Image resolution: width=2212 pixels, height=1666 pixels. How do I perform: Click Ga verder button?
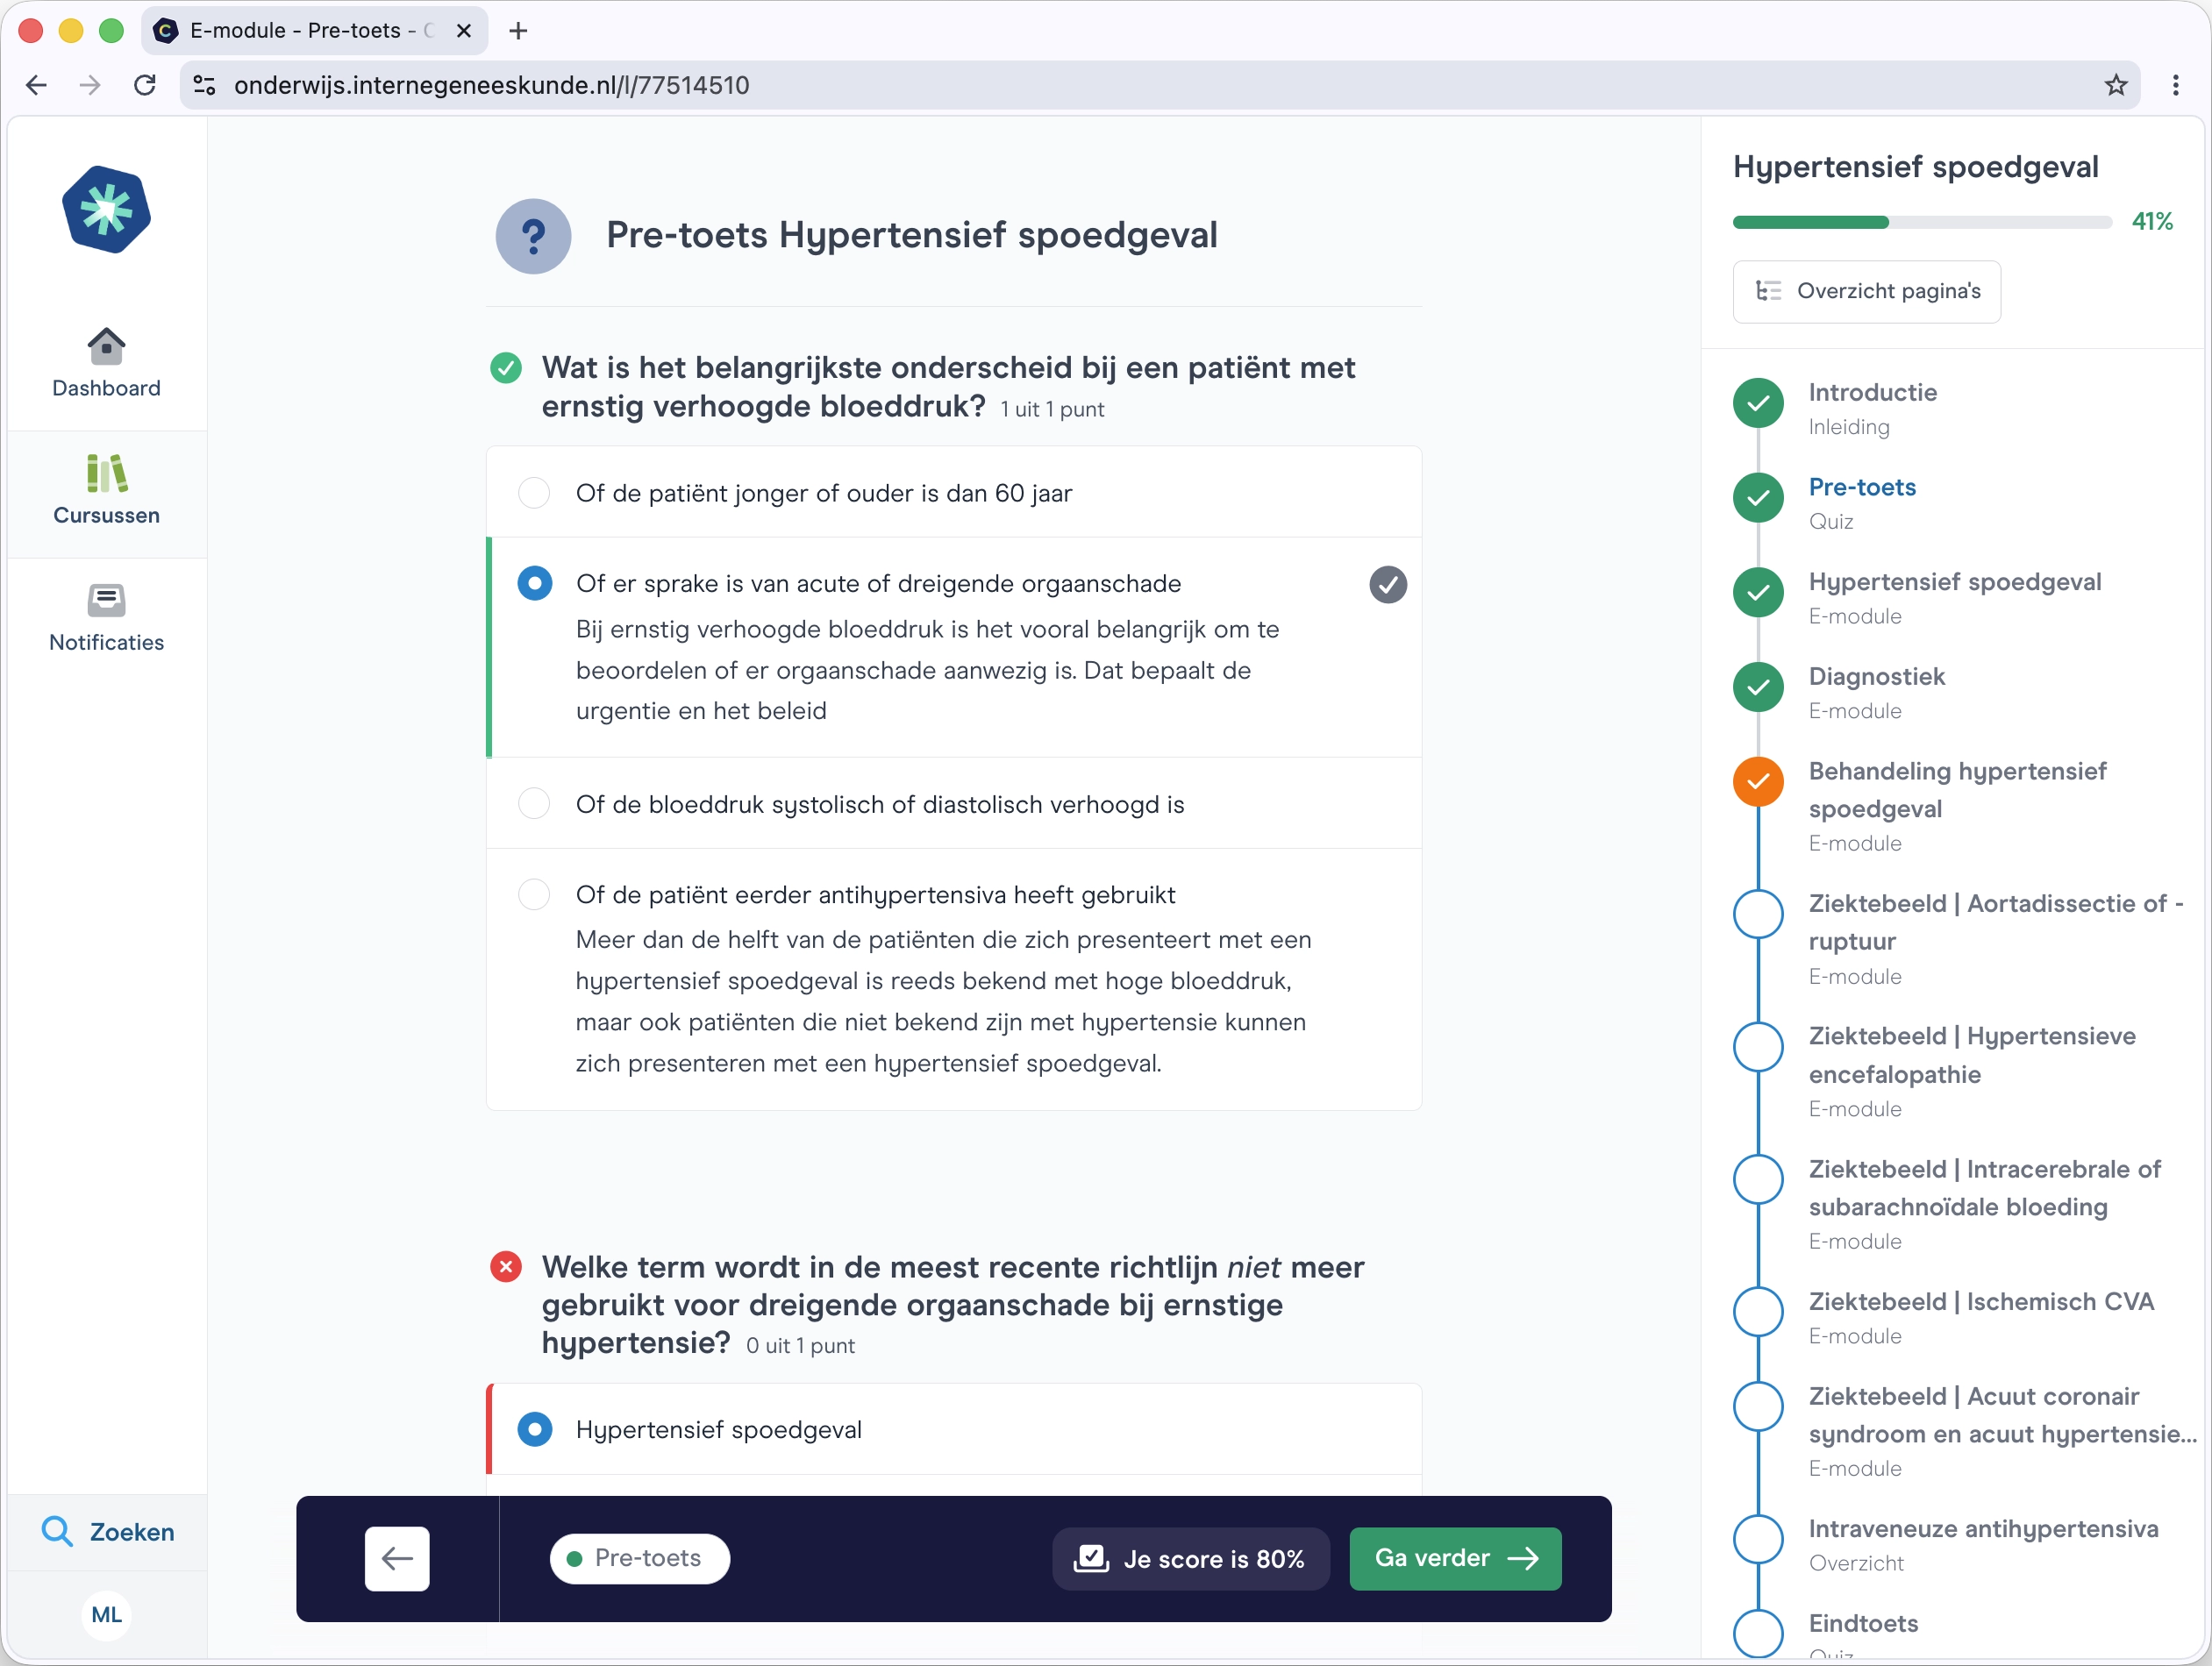(1454, 1558)
